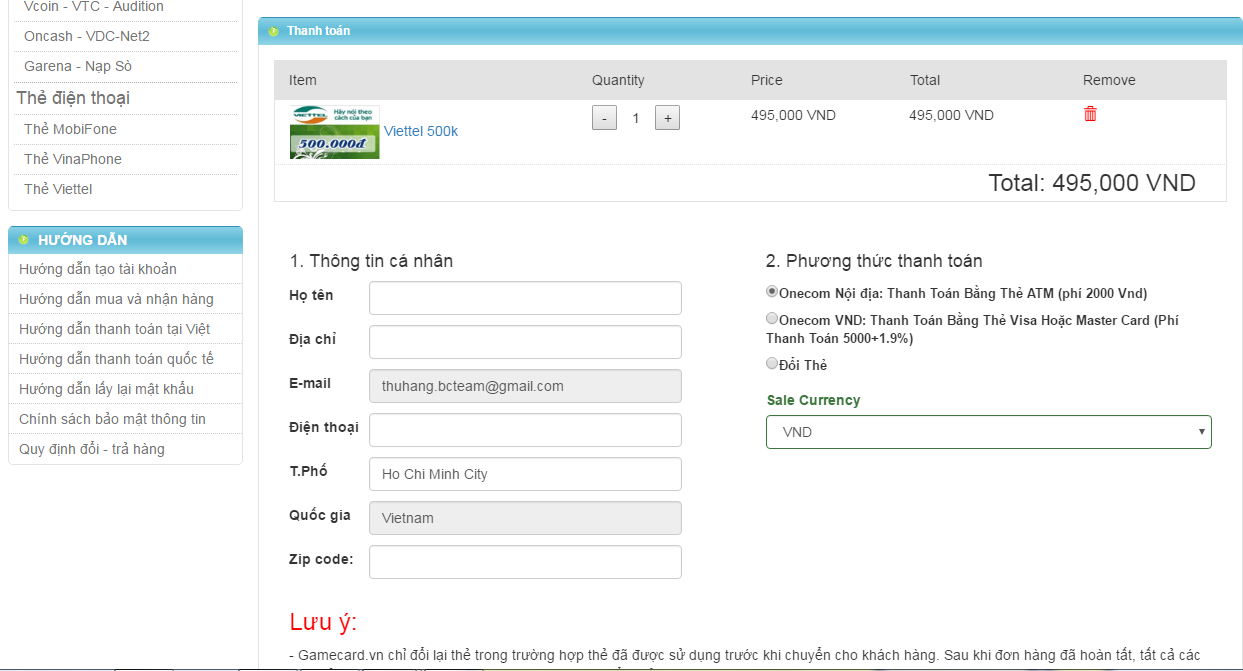Open Thẻ VinaPhone sidebar link
Viewport: 1243px width, 671px height.
tap(73, 159)
